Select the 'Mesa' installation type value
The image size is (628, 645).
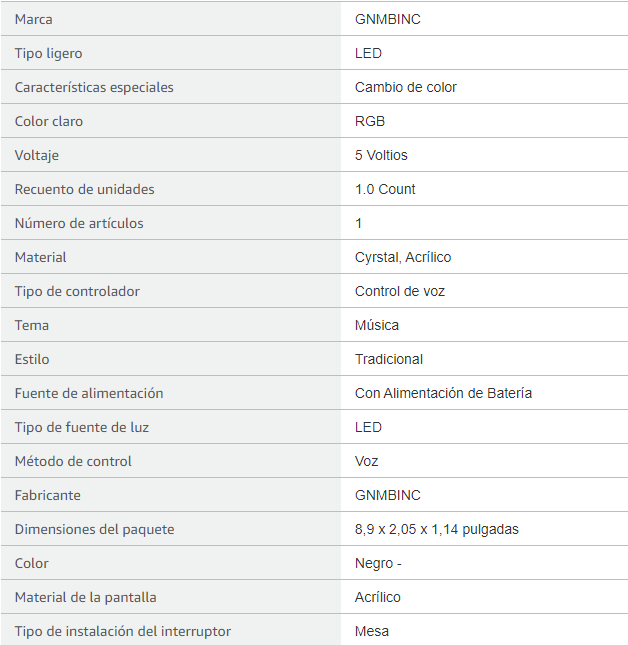pyautogui.click(x=372, y=631)
